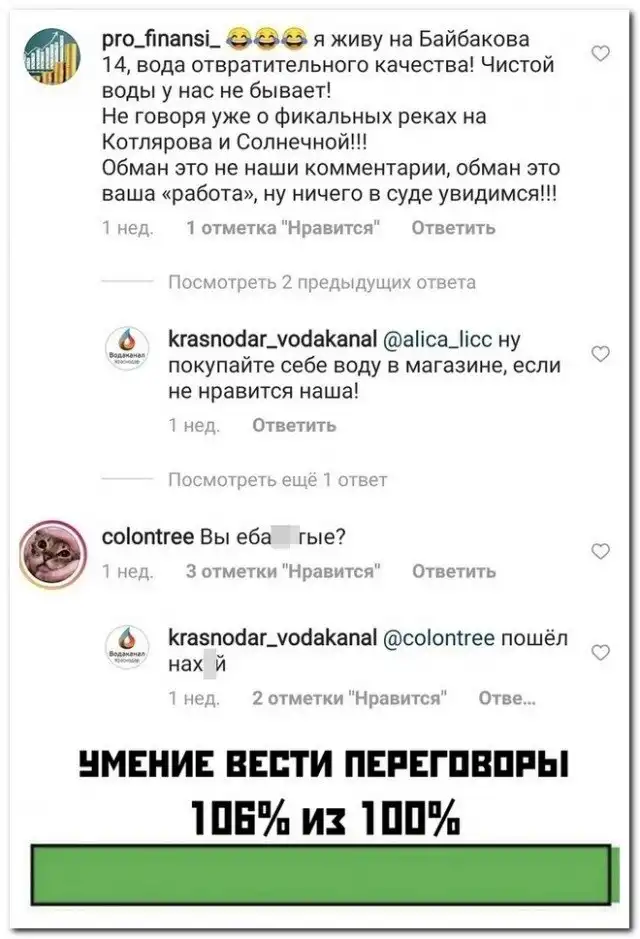Like the pro_finansi_ comment with heart icon

600,54
